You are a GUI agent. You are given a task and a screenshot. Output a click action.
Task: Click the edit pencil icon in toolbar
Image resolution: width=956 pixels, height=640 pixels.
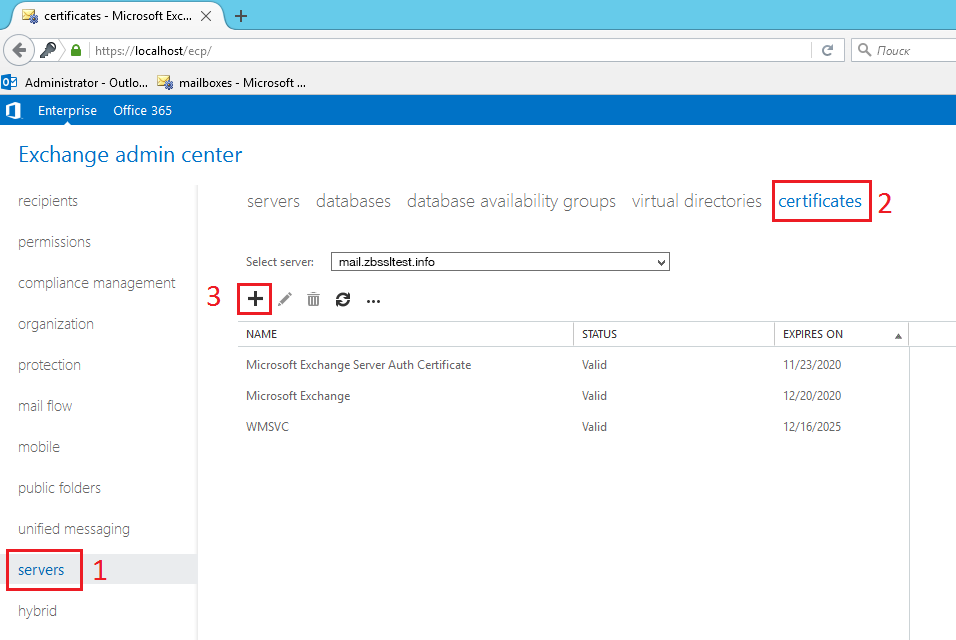pos(285,299)
